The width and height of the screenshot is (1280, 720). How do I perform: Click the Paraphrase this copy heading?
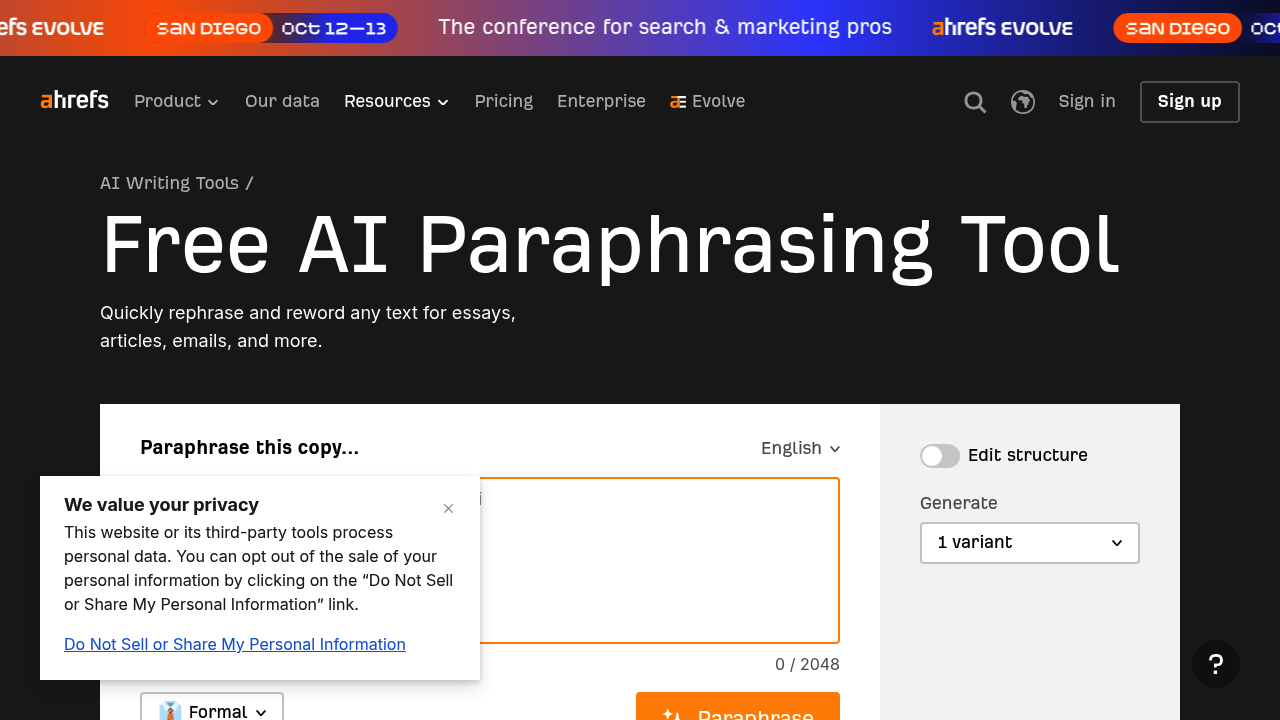pos(250,448)
